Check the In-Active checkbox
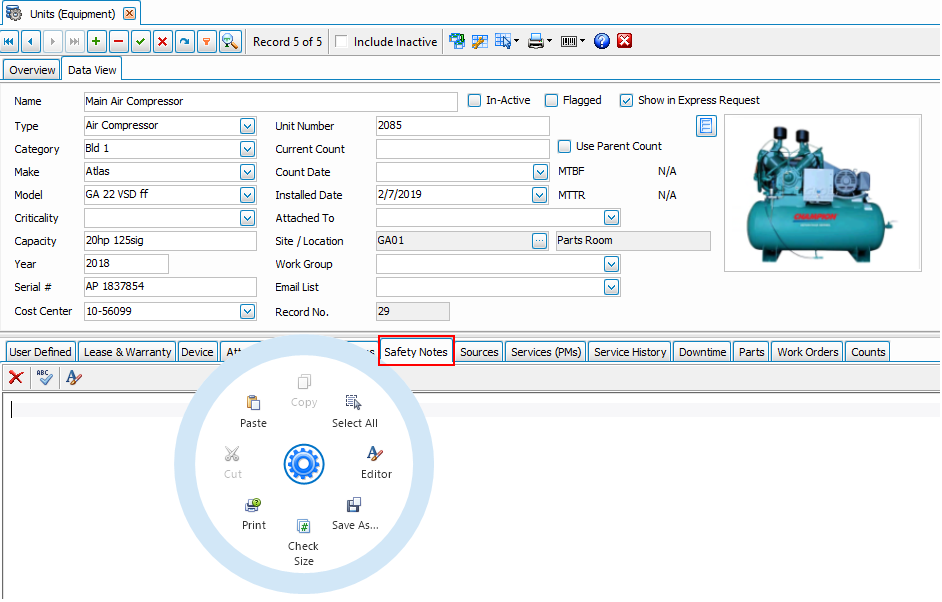 tap(474, 100)
